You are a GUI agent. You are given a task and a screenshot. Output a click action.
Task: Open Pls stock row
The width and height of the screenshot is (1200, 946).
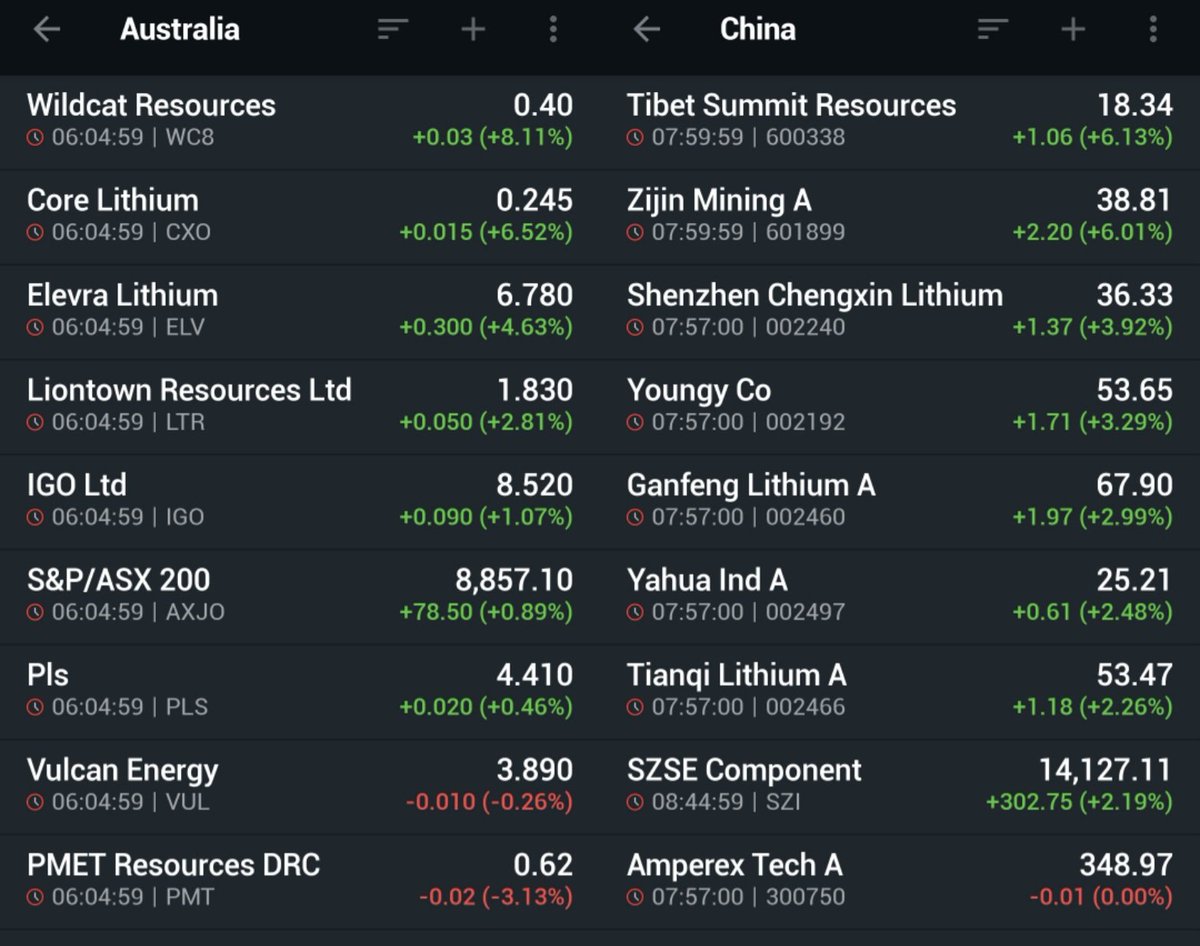[300, 692]
